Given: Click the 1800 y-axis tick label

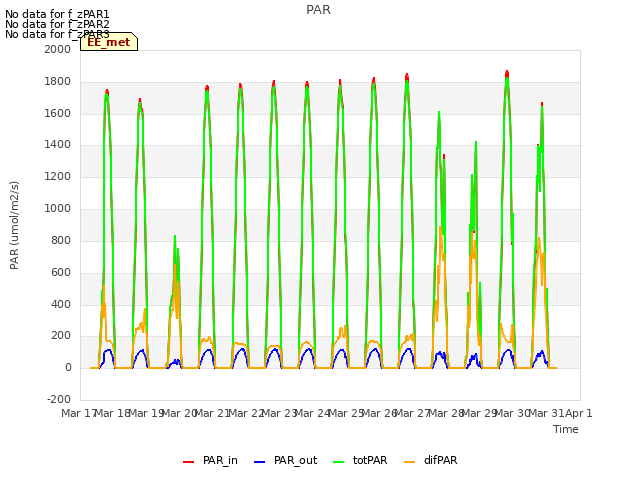Looking at the screenshot, I should 58,82.
